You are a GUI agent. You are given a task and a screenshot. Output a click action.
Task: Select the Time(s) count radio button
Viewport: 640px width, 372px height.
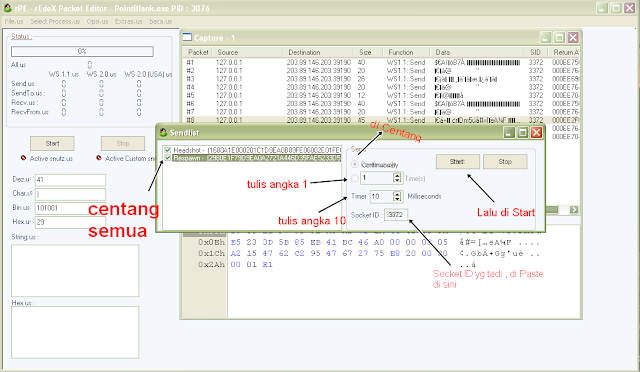[x=355, y=178]
